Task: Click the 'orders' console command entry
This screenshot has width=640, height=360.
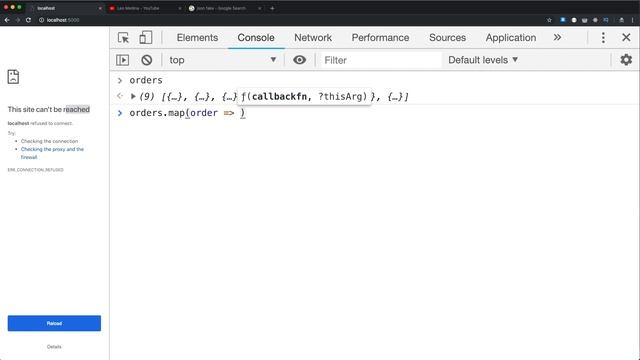Action: tap(146, 80)
